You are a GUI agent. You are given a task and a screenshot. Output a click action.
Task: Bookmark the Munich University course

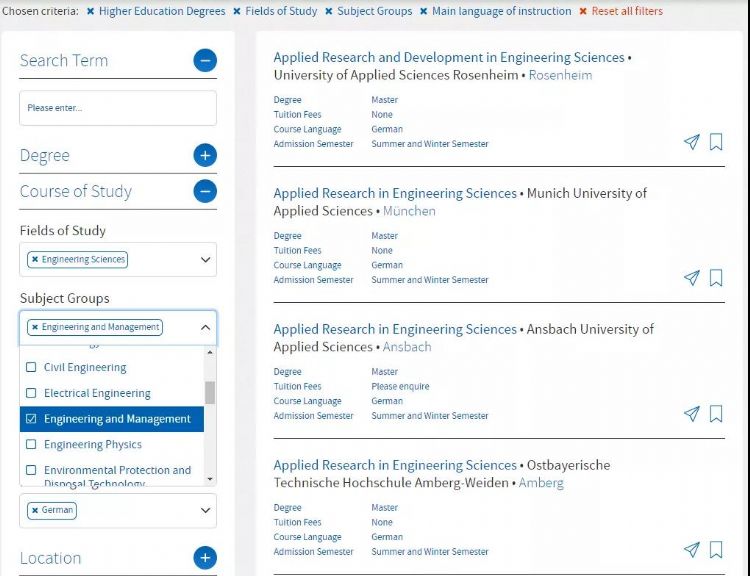coord(716,278)
